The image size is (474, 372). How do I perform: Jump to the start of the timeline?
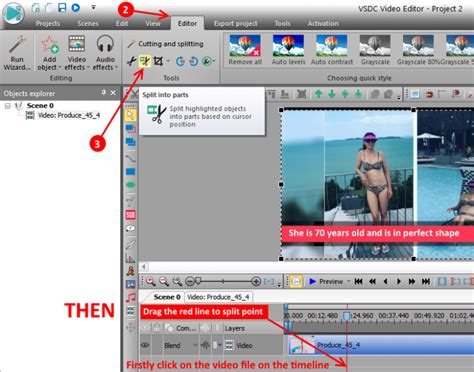click(x=359, y=281)
